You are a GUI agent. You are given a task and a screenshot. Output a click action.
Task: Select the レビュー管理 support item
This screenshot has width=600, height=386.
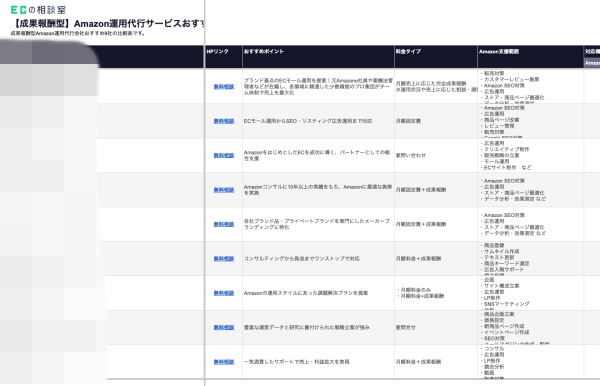pyautogui.click(x=497, y=126)
